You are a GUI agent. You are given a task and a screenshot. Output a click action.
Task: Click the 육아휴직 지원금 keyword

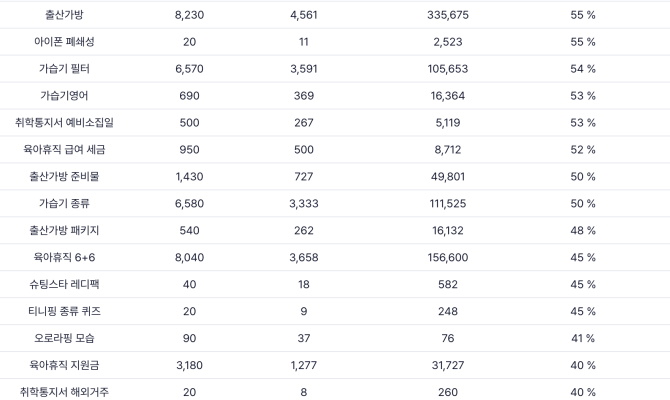(x=66, y=366)
